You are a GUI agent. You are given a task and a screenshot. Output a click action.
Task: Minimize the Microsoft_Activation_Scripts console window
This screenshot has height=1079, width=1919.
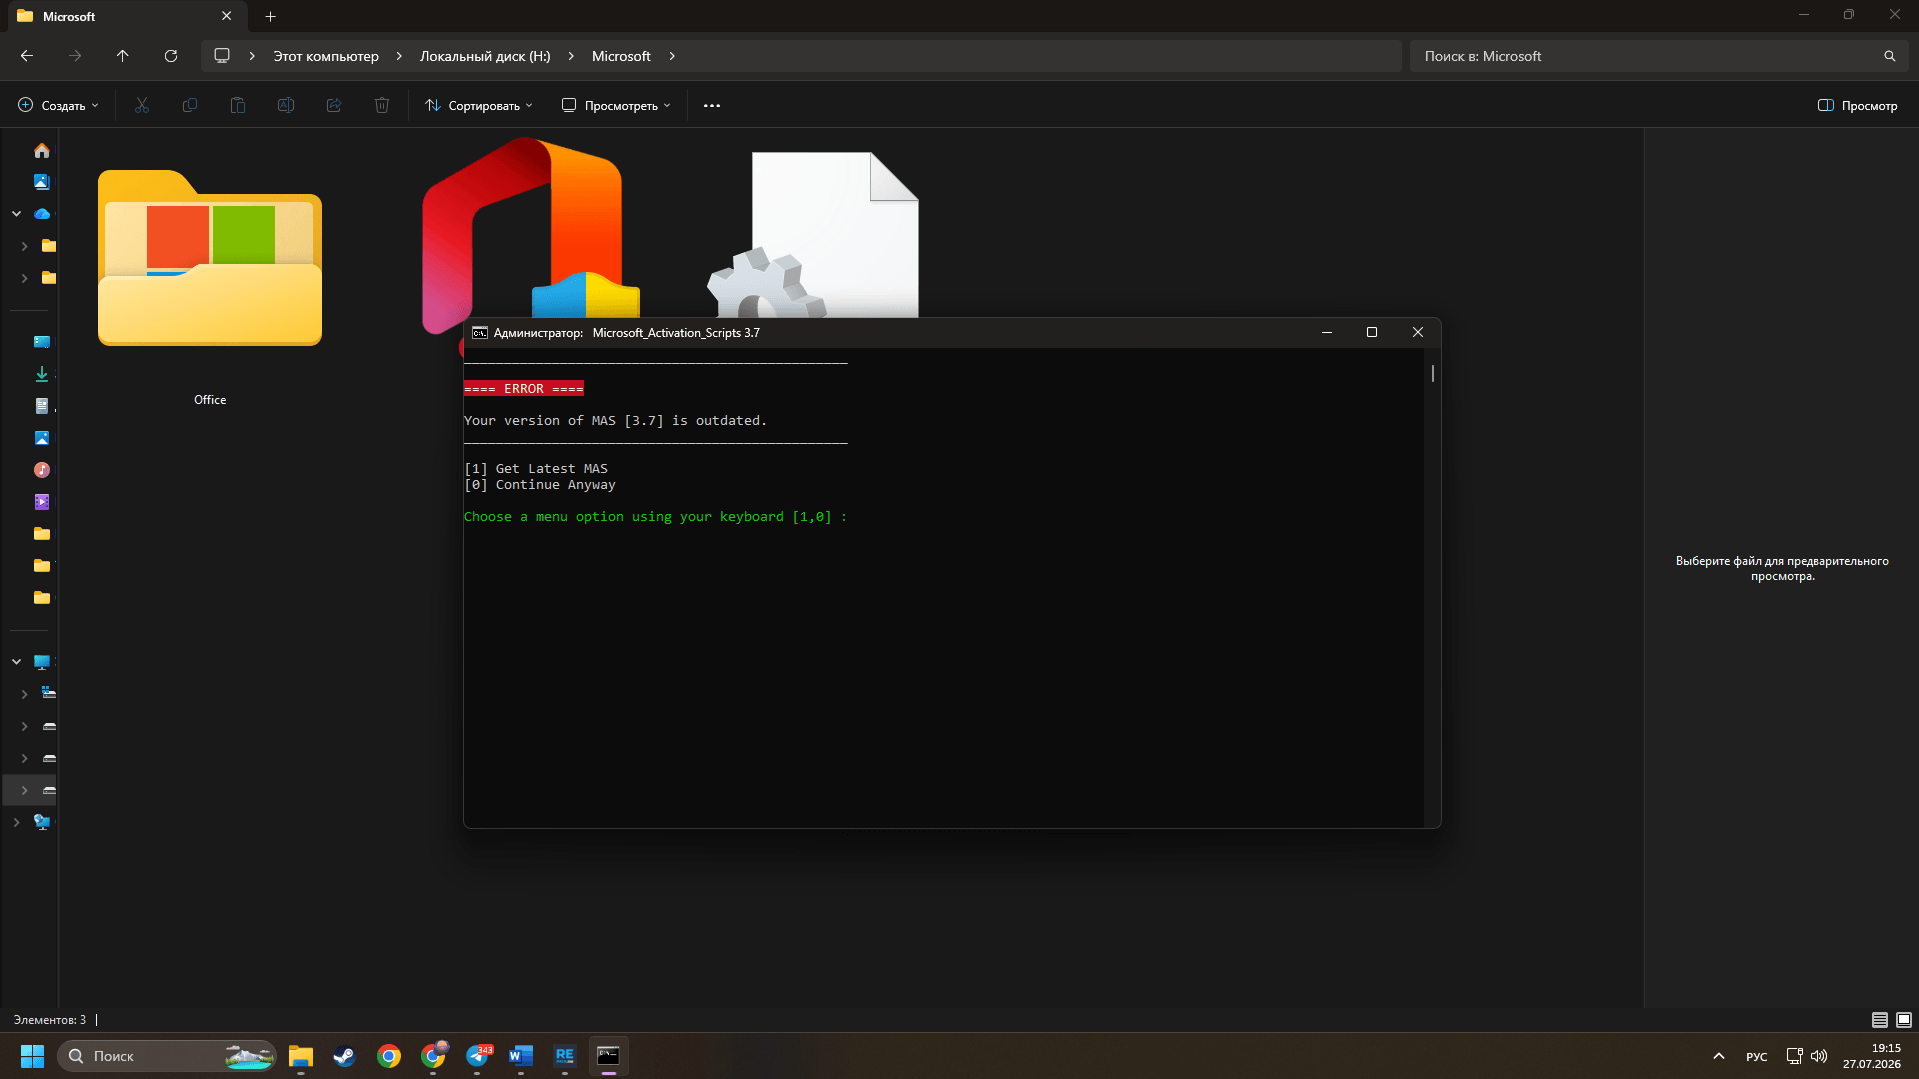click(1327, 332)
